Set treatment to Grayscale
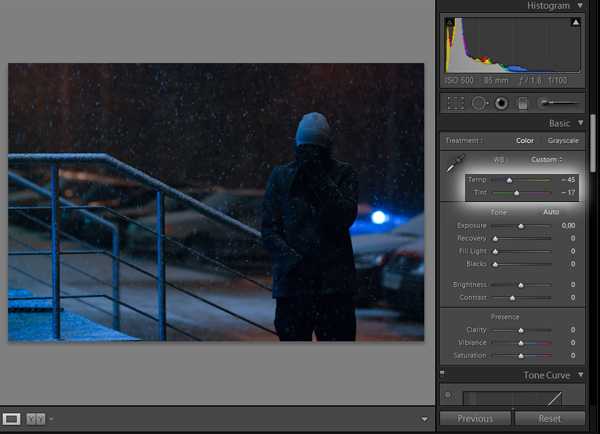 (x=563, y=141)
